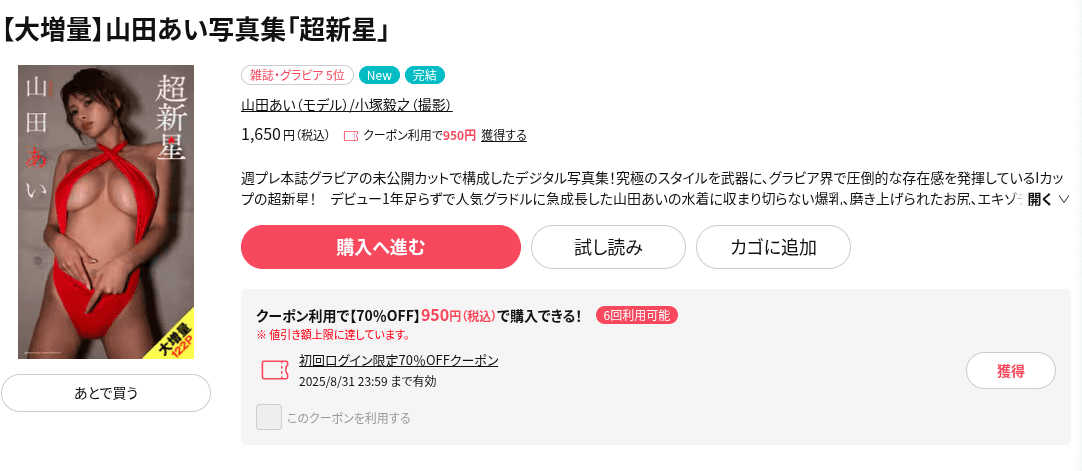Click the 完結 badge
The image size is (1082, 471).
point(424,75)
